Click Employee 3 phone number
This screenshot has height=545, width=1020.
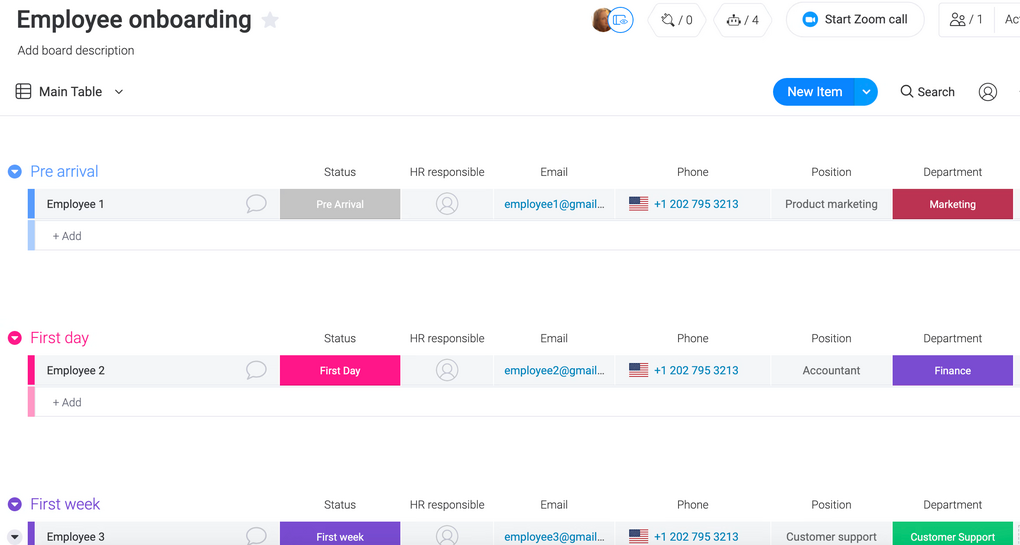696,537
